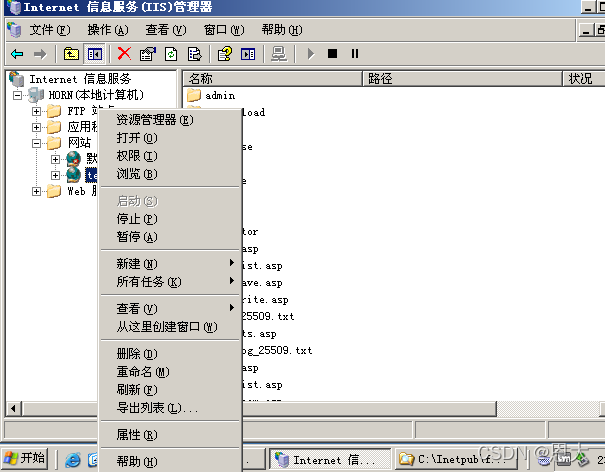The image size is (605, 472).
Task: Click the 开始 Start button
Action: click(x=25, y=458)
